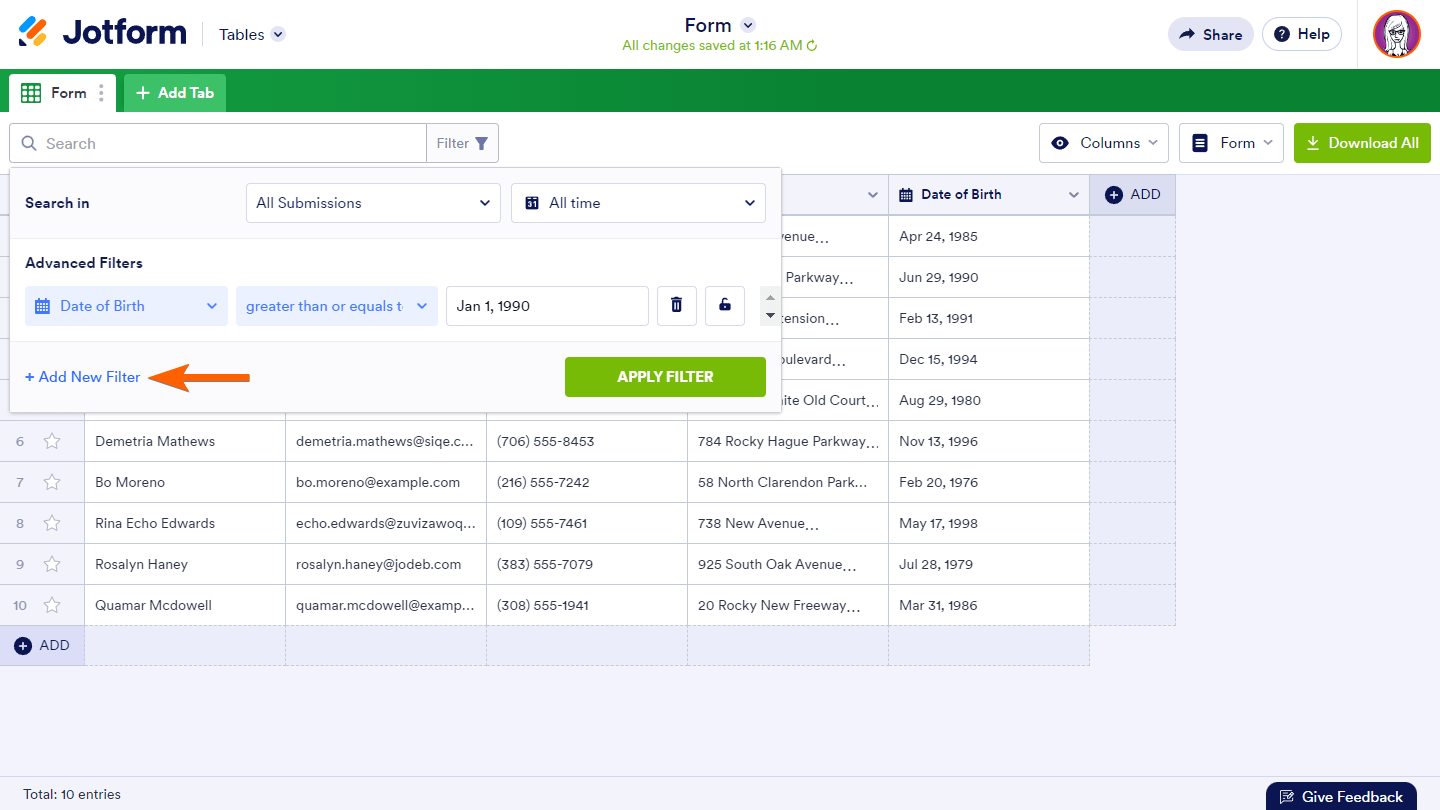The width and height of the screenshot is (1440, 810).
Task: Star row 10 Quamar Mcdowell
Action: coord(52,605)
